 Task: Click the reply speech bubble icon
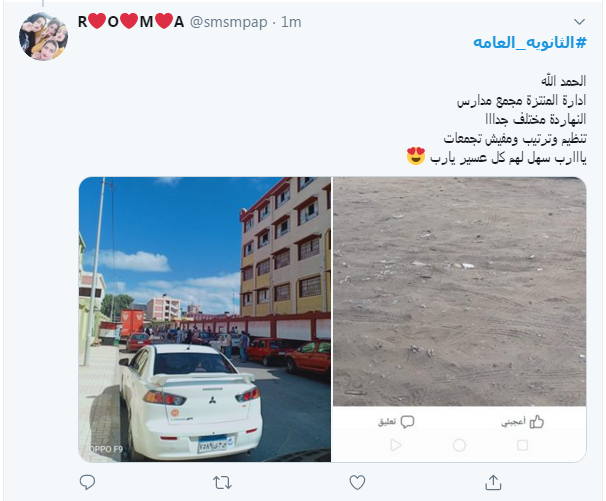tap(87, 482)
